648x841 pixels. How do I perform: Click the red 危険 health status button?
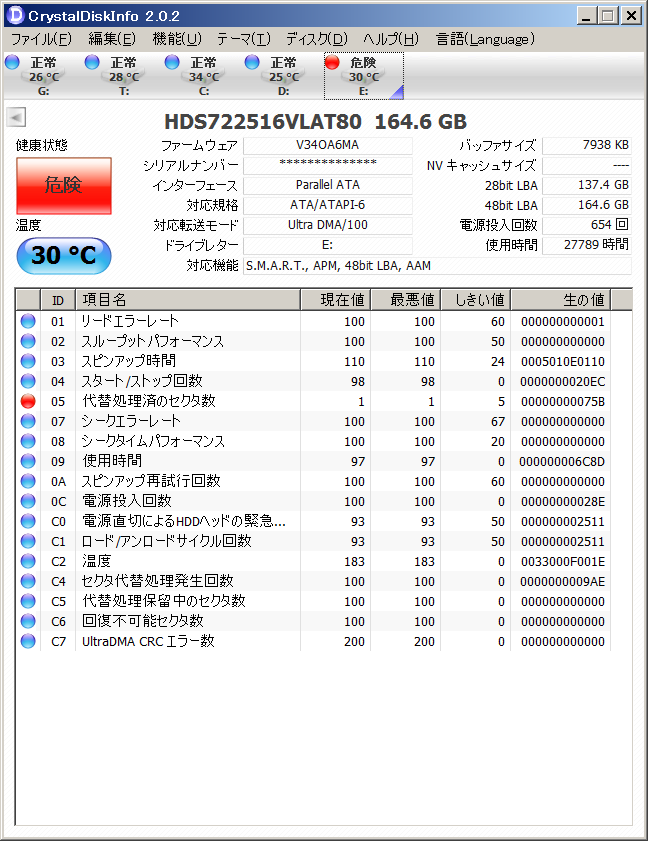pyautogui.click(x=64, y=186)
